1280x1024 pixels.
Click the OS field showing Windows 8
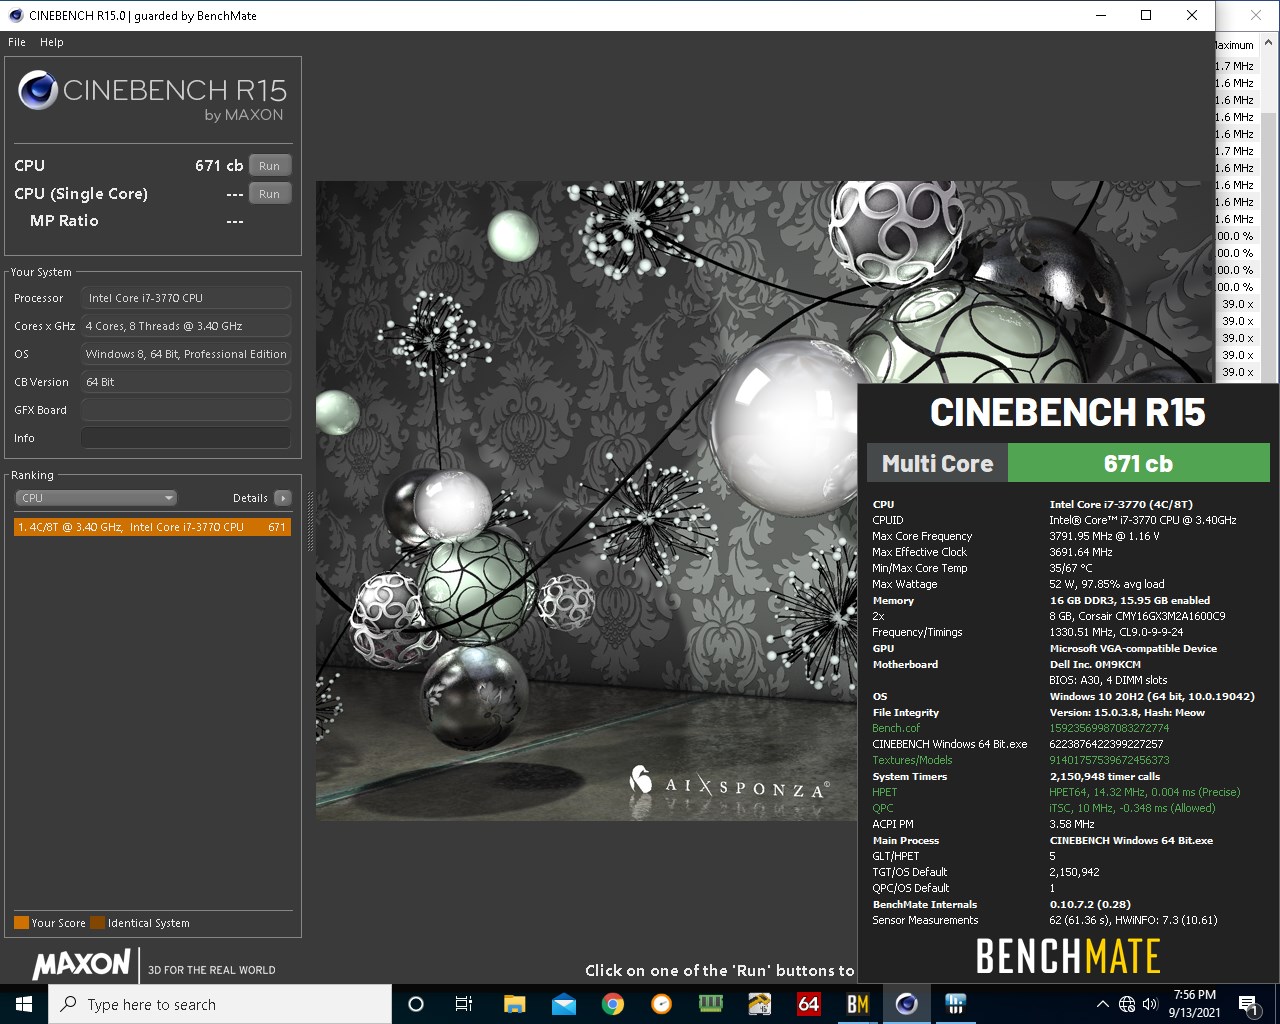click(x=186, y=354)
